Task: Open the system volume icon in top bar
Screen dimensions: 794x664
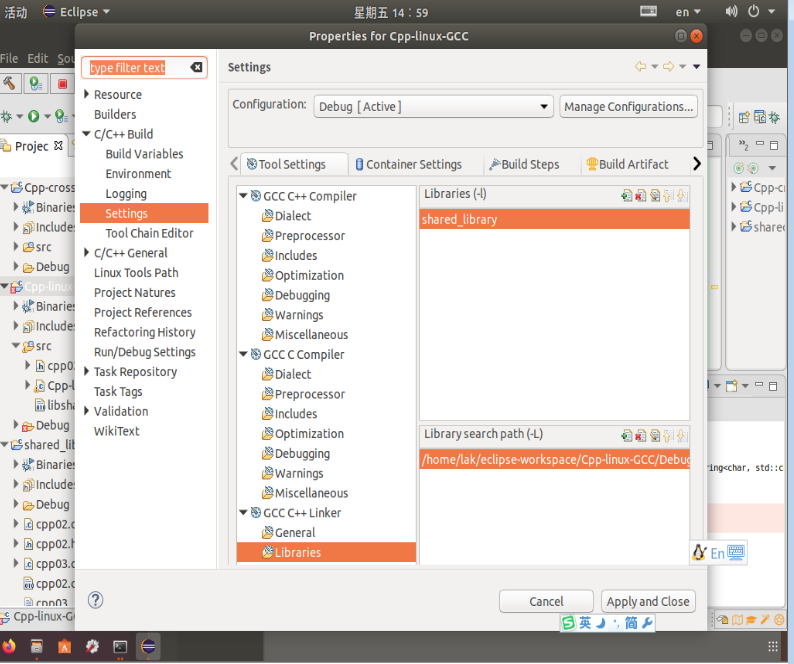Action: pos(731,11)
